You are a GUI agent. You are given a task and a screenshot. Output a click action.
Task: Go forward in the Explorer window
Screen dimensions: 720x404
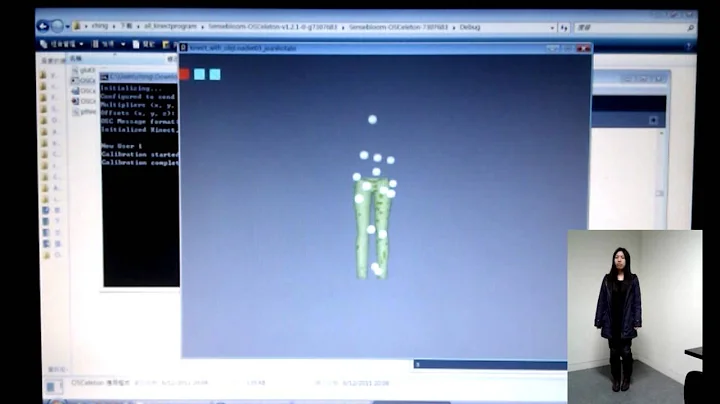click(x=57, y=26)
